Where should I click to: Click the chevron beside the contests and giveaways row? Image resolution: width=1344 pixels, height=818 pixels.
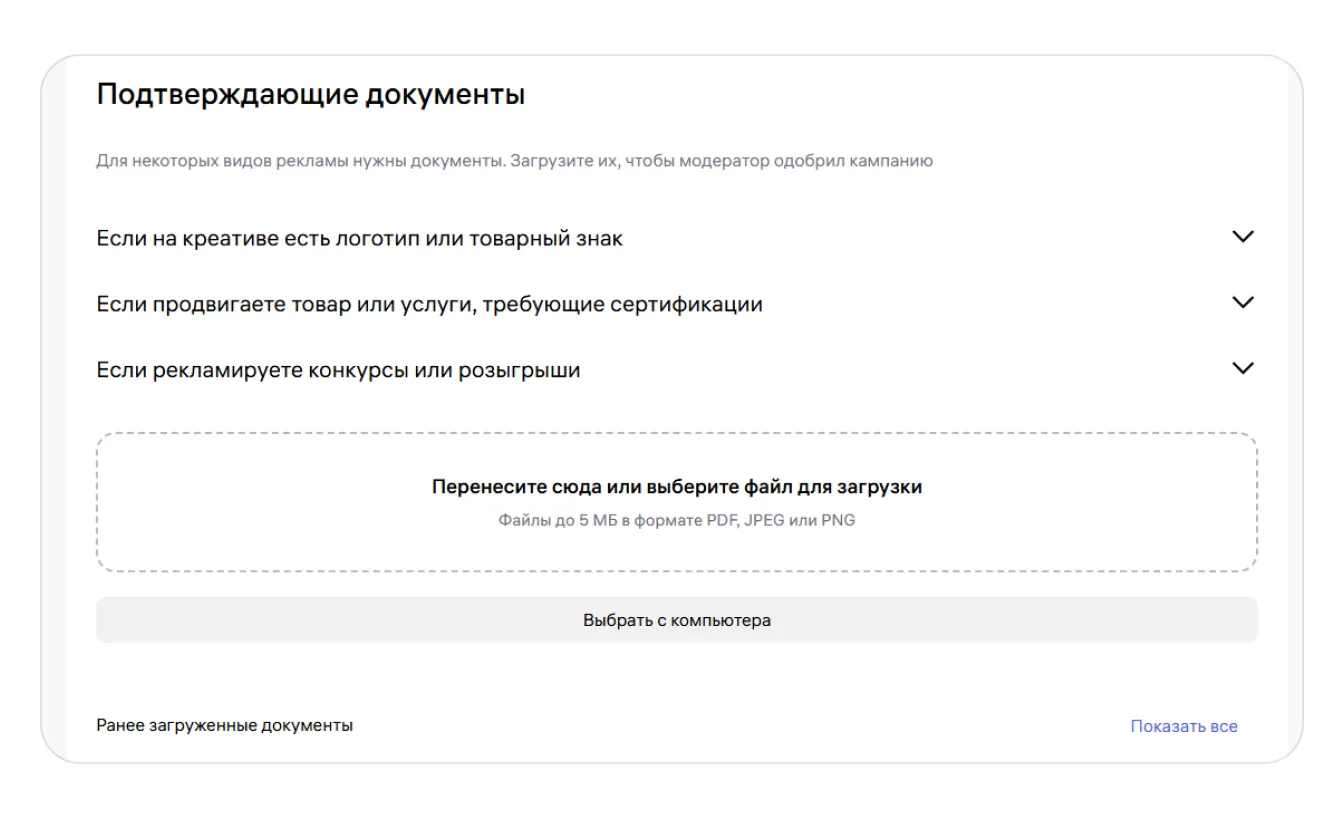(x=1242, y=368)
